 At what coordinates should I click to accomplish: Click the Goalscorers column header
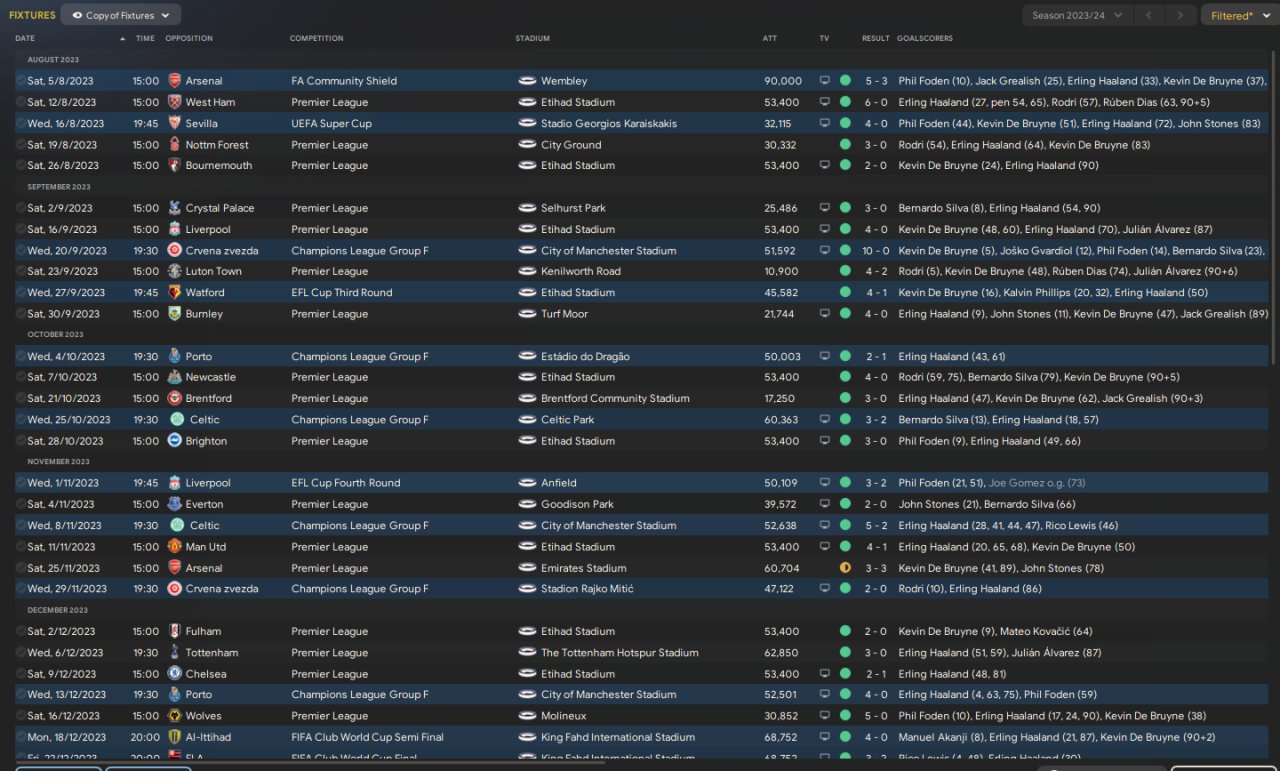[925, 38]
